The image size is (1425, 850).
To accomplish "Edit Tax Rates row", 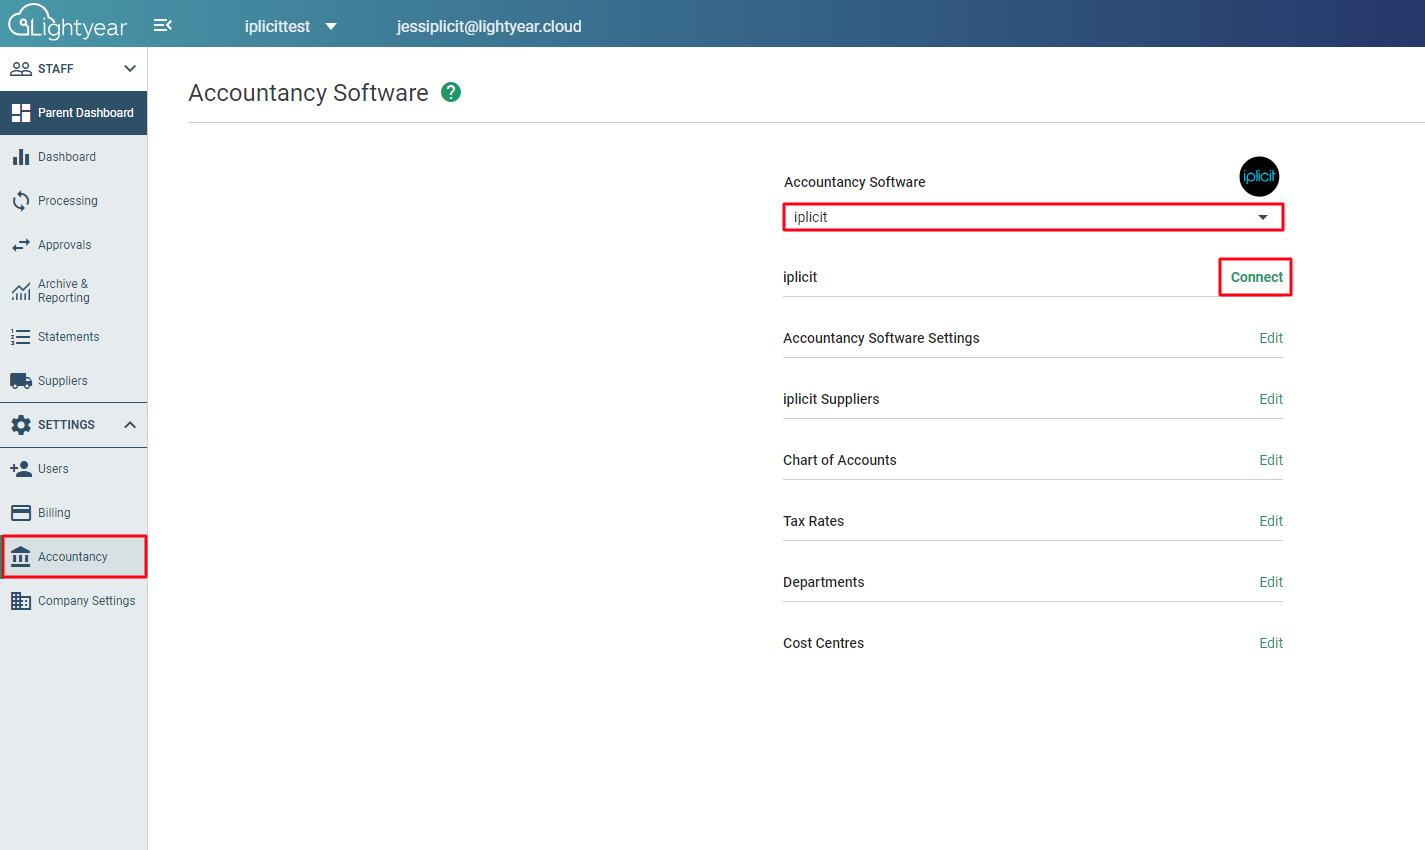I will tap(1270, 521).
